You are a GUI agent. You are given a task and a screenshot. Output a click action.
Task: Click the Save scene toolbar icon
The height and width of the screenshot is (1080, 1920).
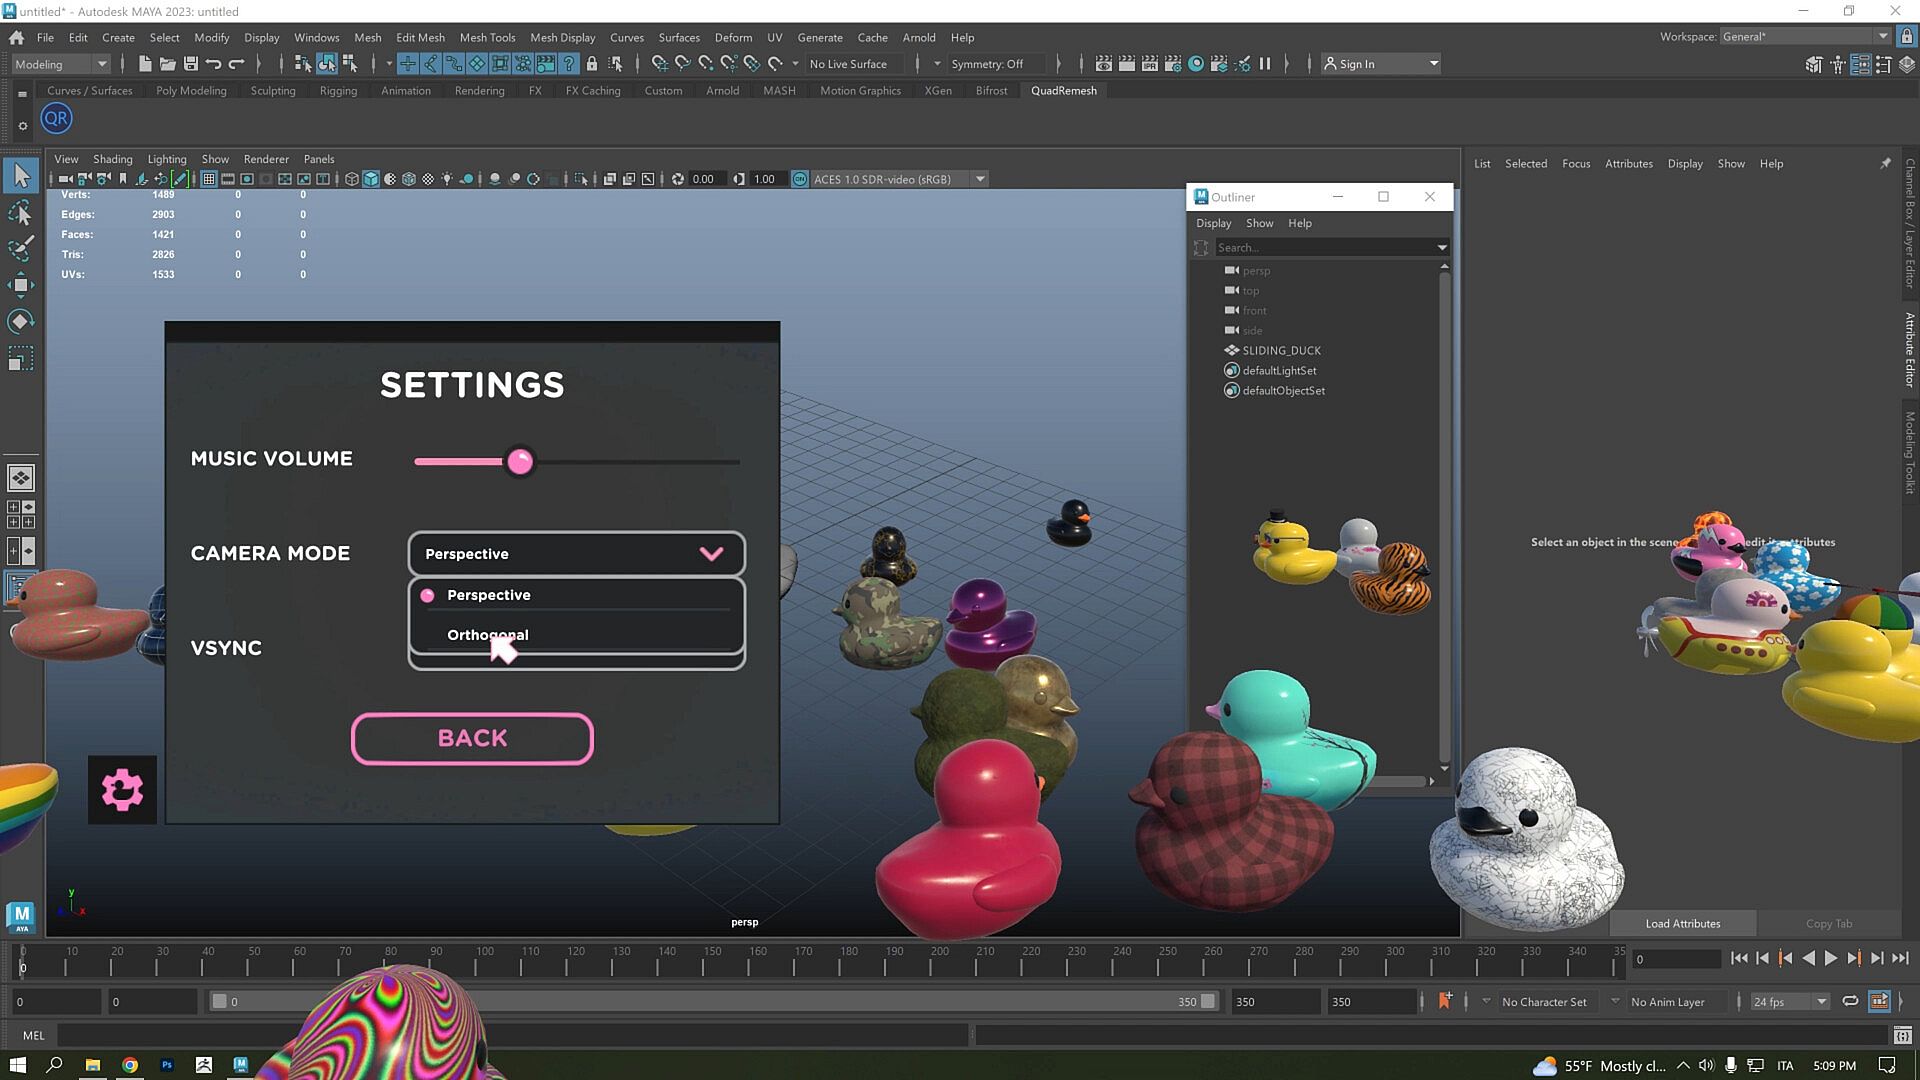pos(190,64)
